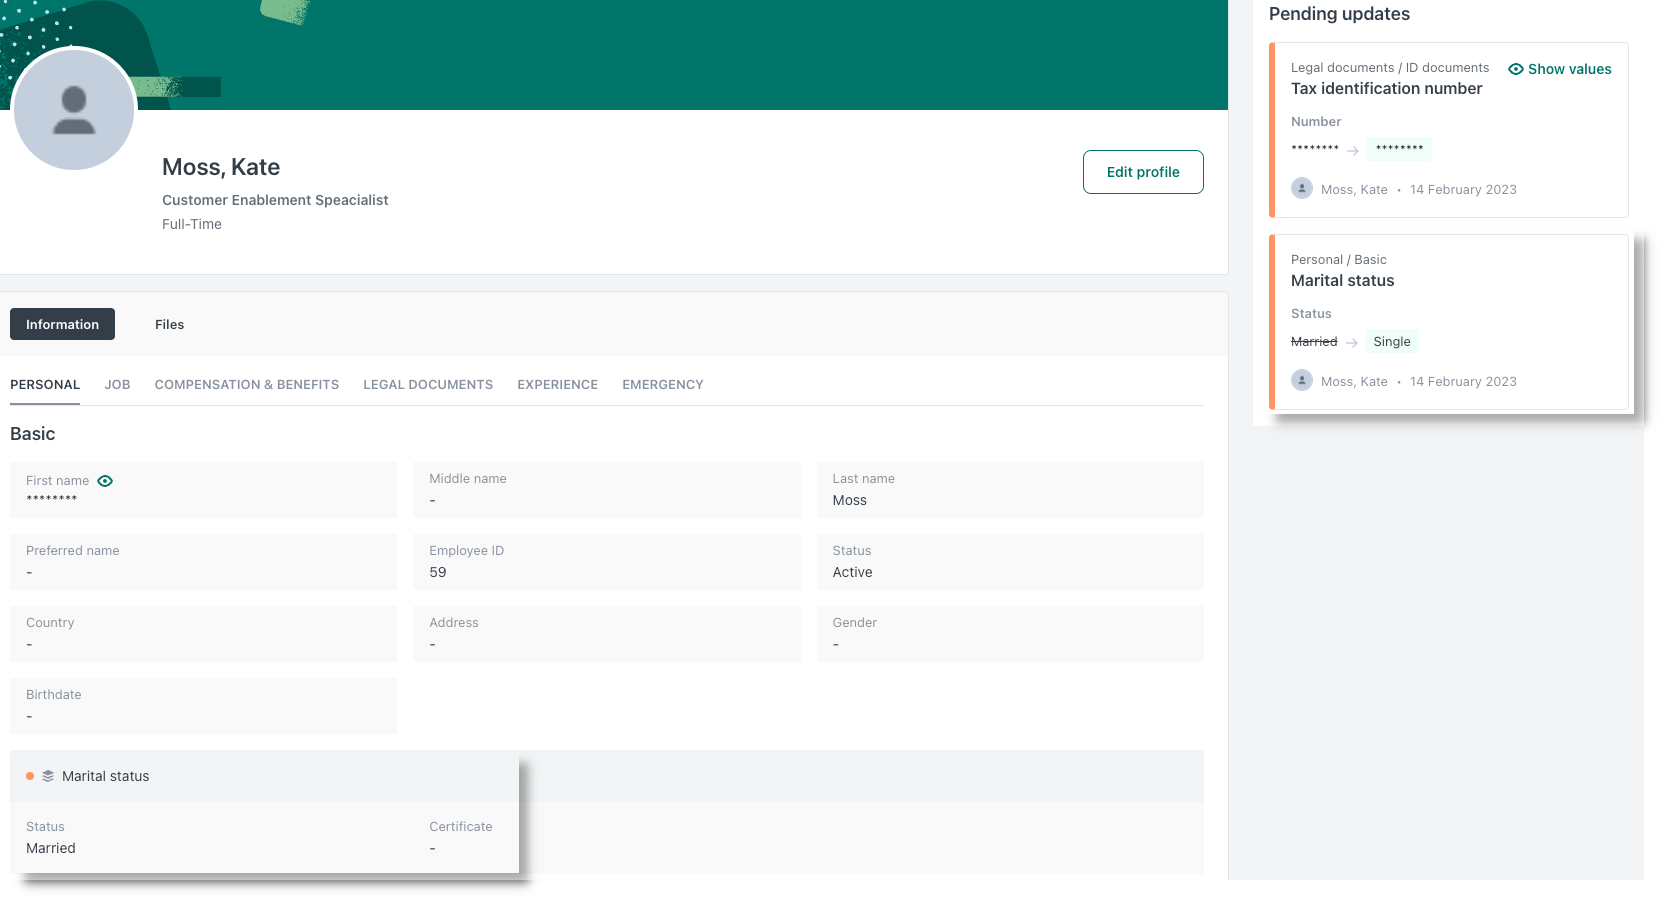Open the EXPERIENCE sub-tab

[x=557, y=385]
